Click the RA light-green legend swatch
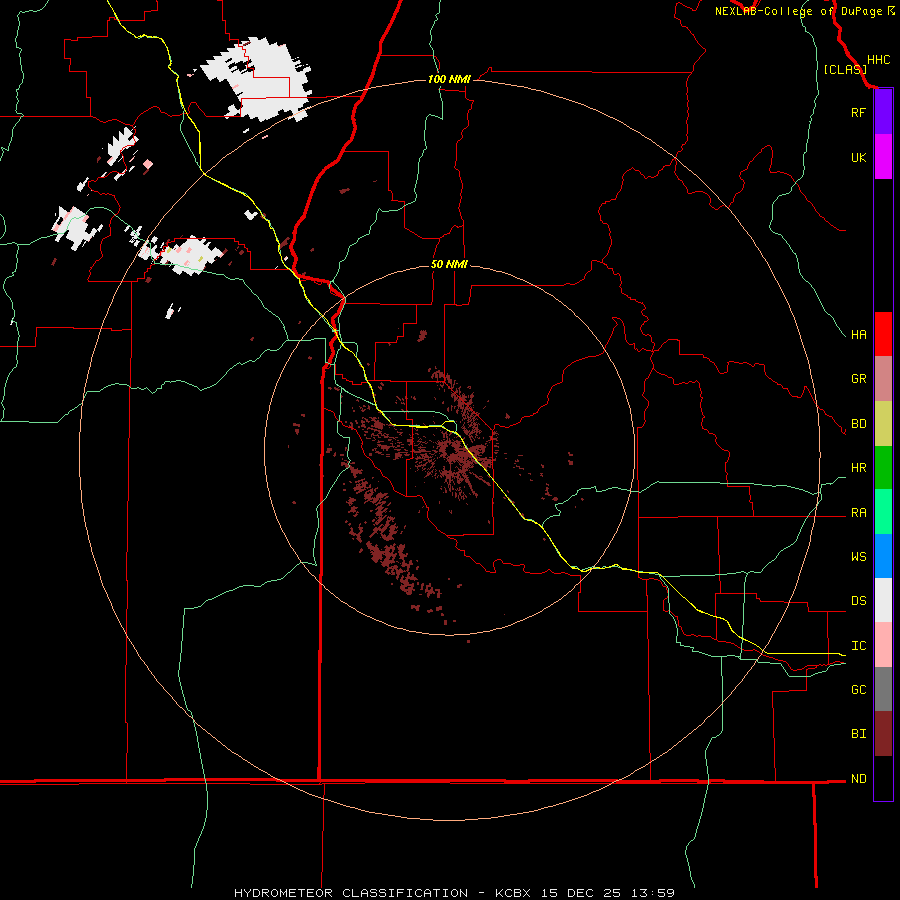The height and width of the screenshot is (900, 900). 883,512
